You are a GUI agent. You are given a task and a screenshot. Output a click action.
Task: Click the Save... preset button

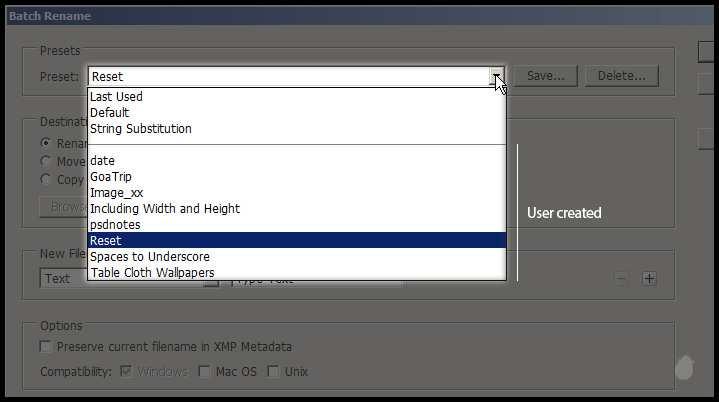[546, 76]
